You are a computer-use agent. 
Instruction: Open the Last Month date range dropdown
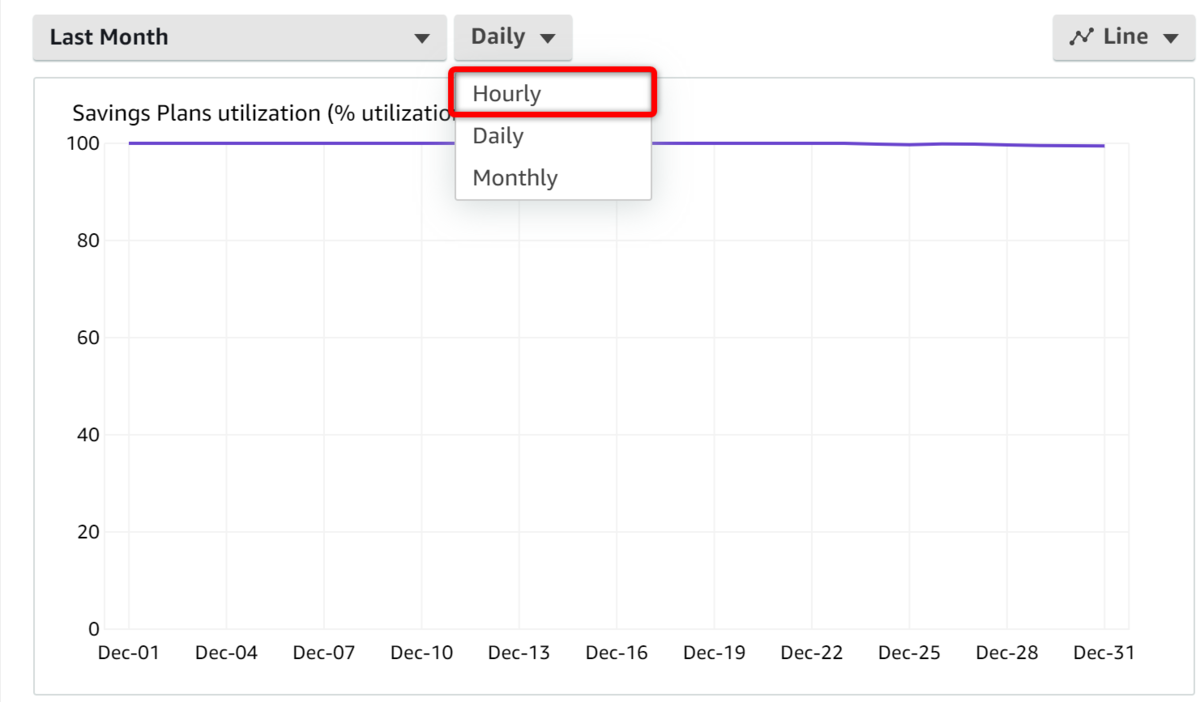coord(239,37)
